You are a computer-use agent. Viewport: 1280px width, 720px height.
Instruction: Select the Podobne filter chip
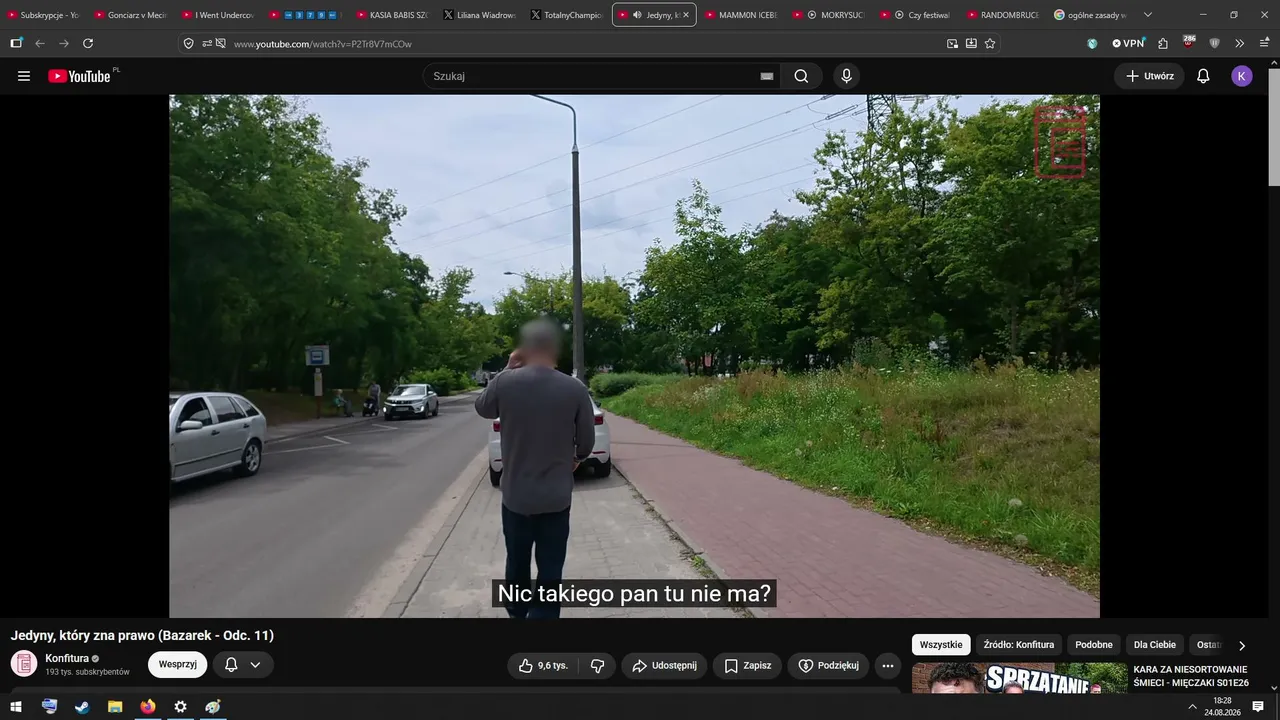coord(1094,645)
